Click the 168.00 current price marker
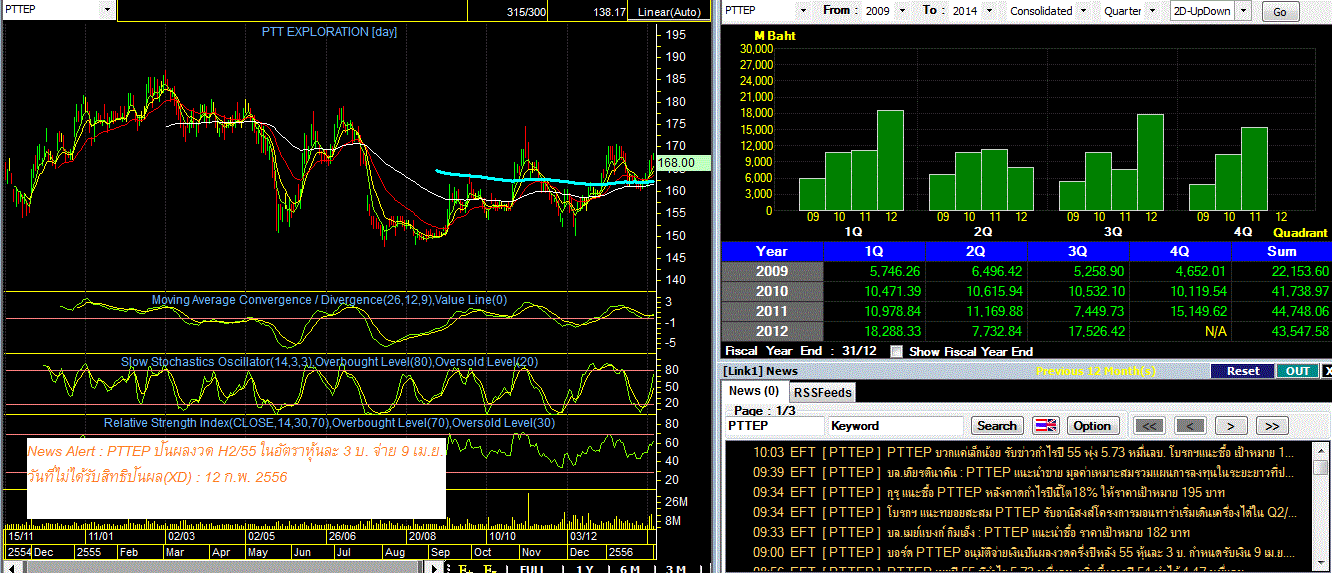Viewport: 1332px width, 573px height. [x=682, y=163]
